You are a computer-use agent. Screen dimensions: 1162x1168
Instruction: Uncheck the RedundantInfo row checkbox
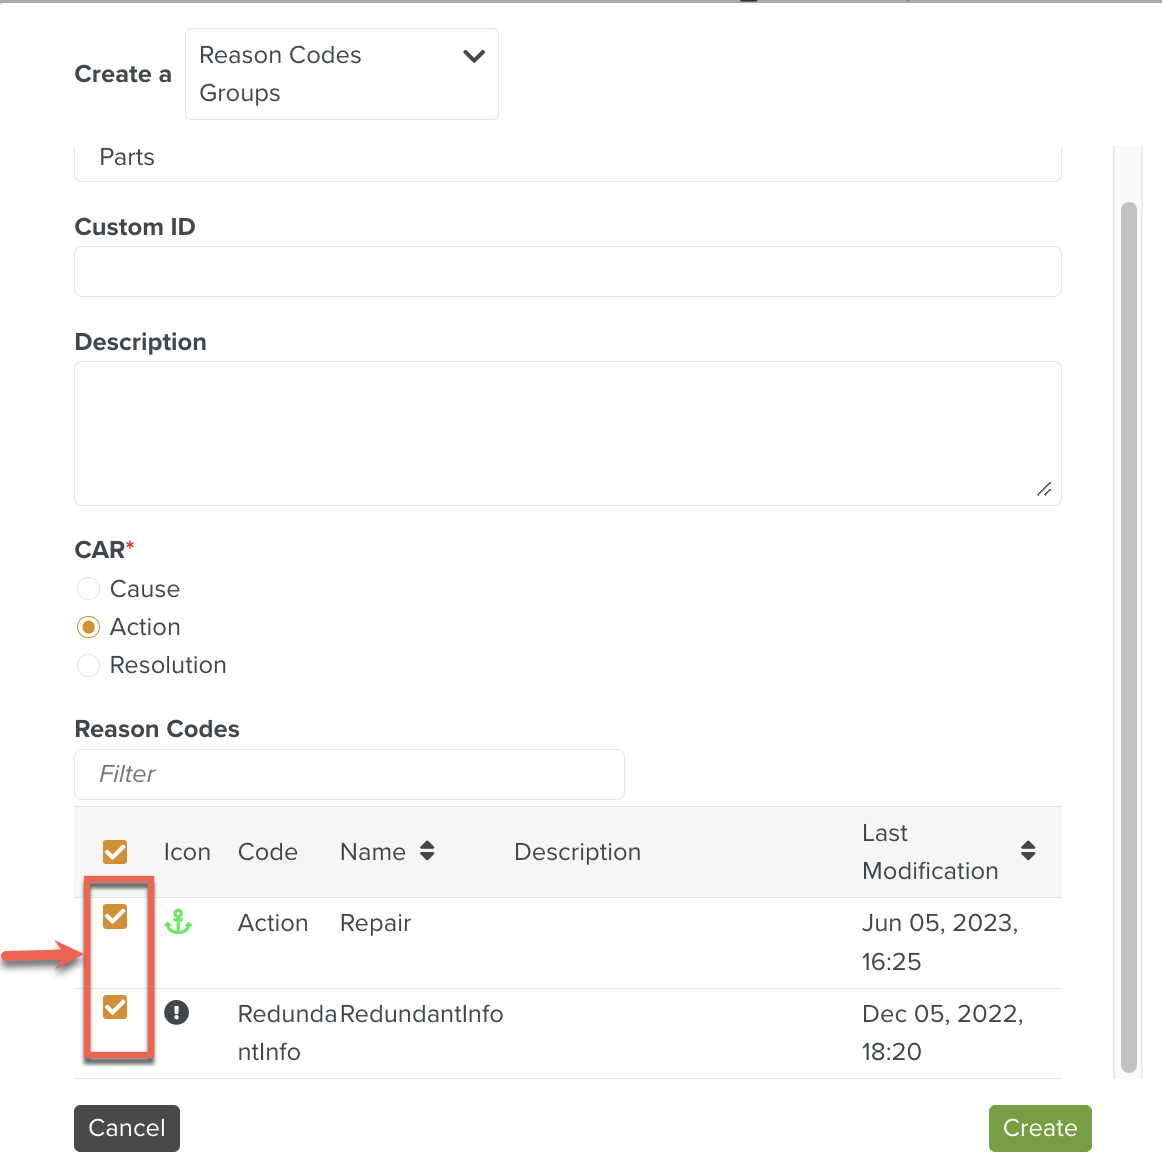click(x=115, y=1007)
